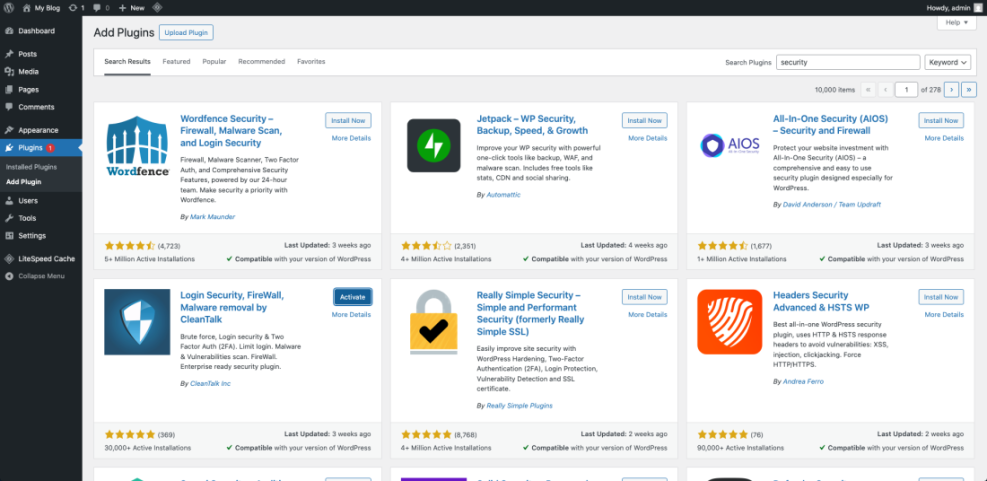This screenshot has width=987, height=481.
Task: Install Really Simple Security plugin
Action: click(x=645, y=297)
